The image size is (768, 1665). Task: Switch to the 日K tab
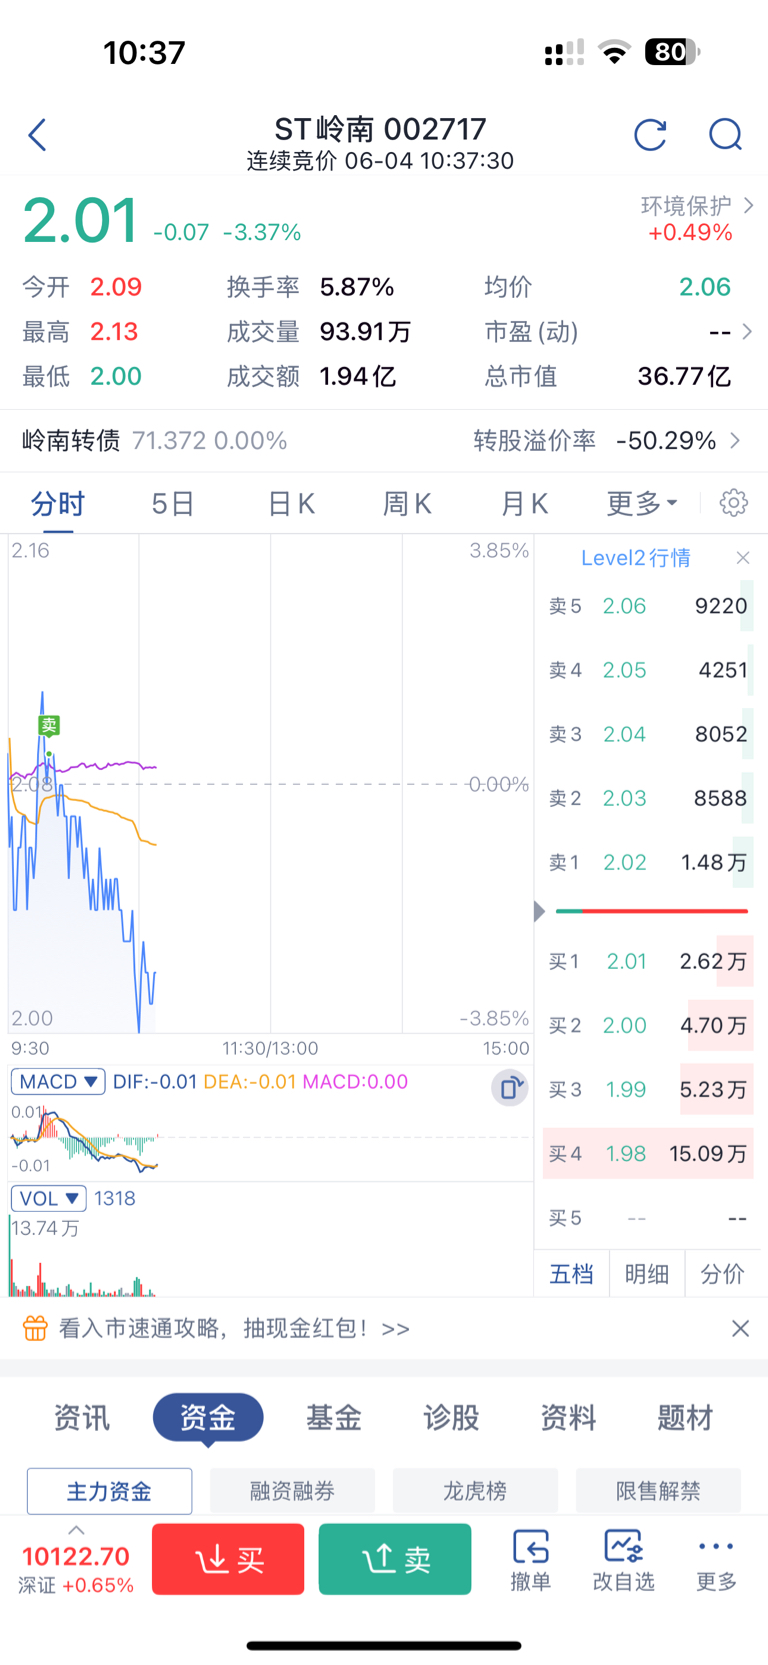[x=291, y=503]
